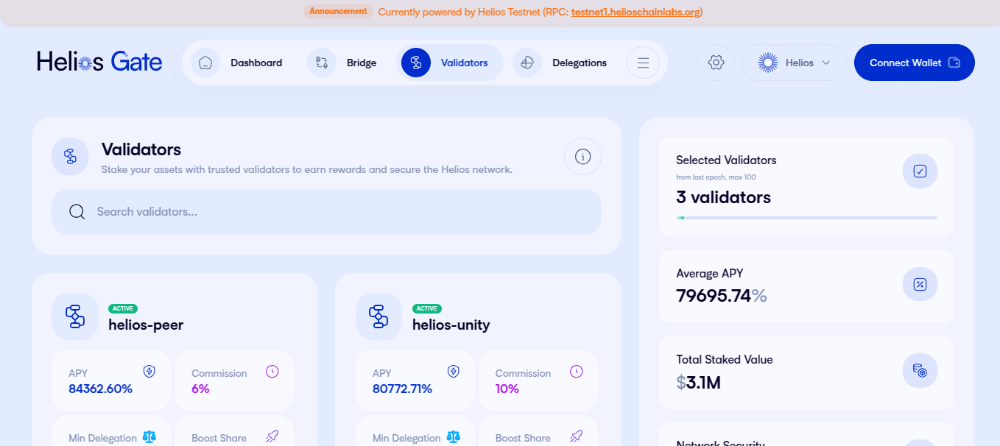1000x446 pixels.
Task: Click the Total Staked Value coins icon
Action: coord(920,371)
